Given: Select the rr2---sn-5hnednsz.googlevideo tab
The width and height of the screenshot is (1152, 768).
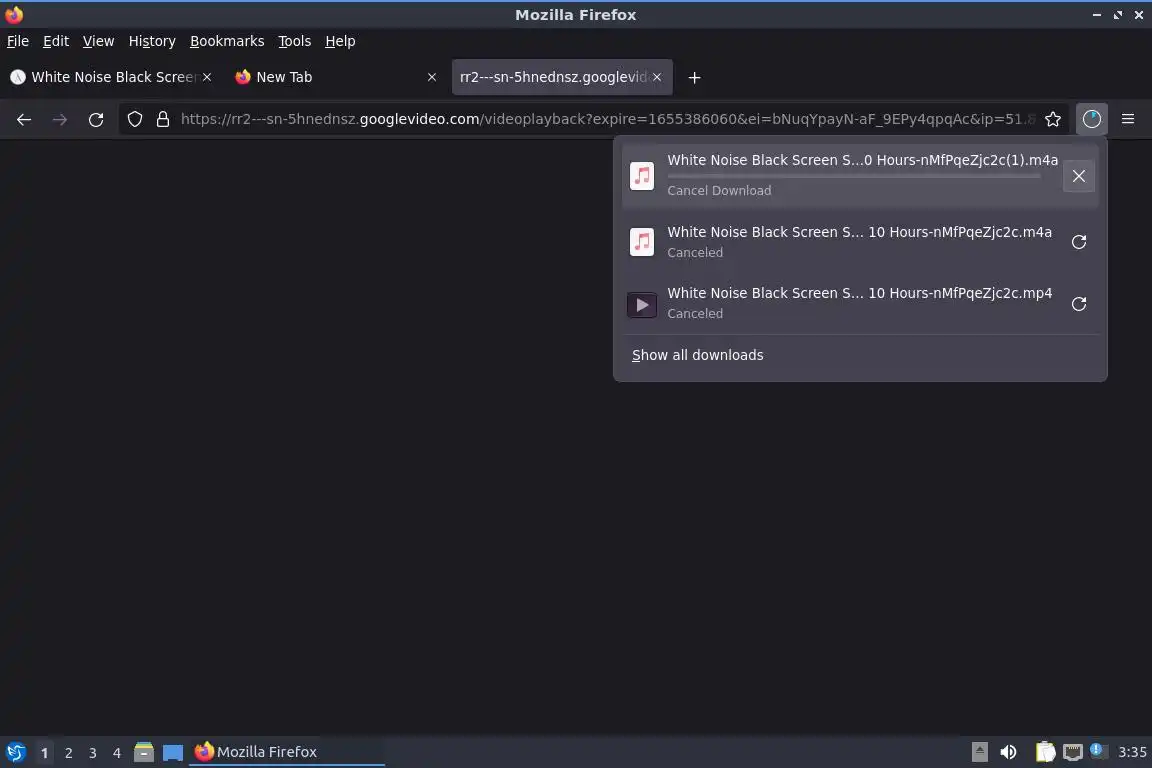Looking at the screenshot, I should pos(562,77).
